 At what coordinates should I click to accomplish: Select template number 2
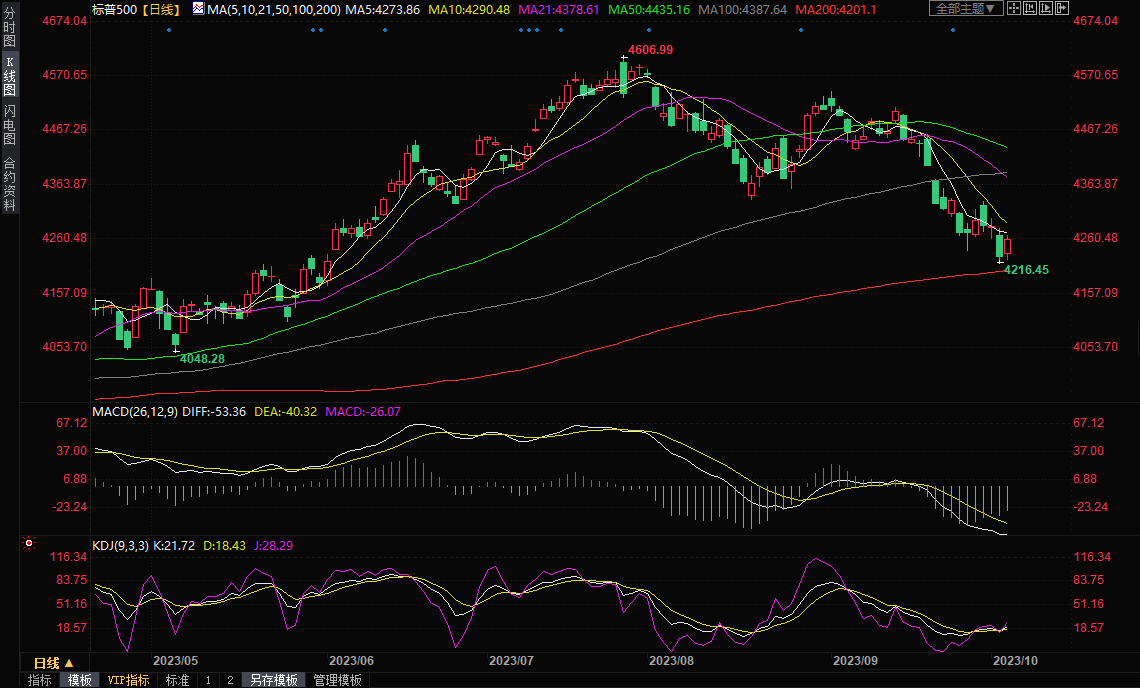point(230,680)
